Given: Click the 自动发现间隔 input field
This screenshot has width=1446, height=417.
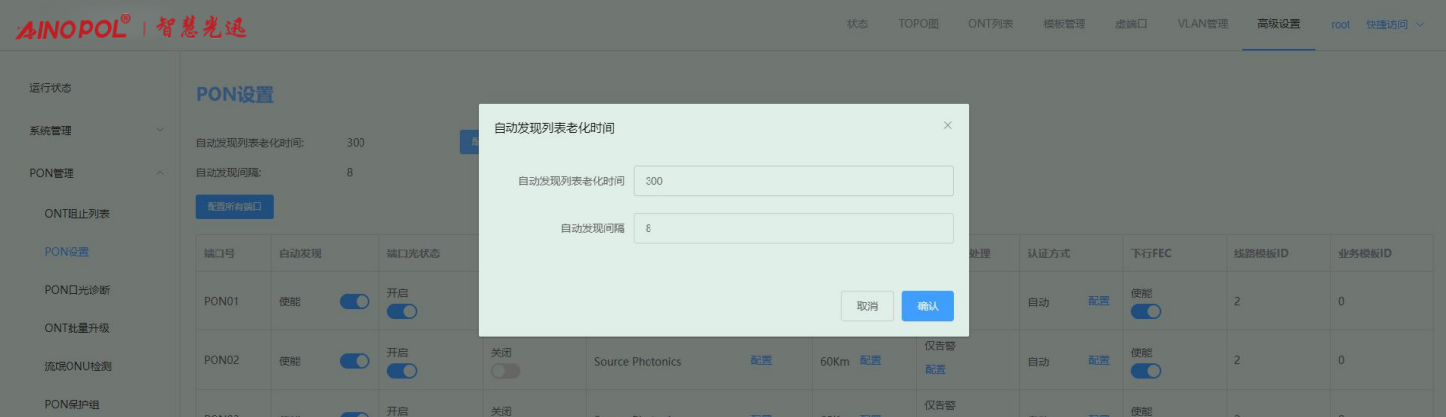Looking at the screenshot, I should pos(793,228).
